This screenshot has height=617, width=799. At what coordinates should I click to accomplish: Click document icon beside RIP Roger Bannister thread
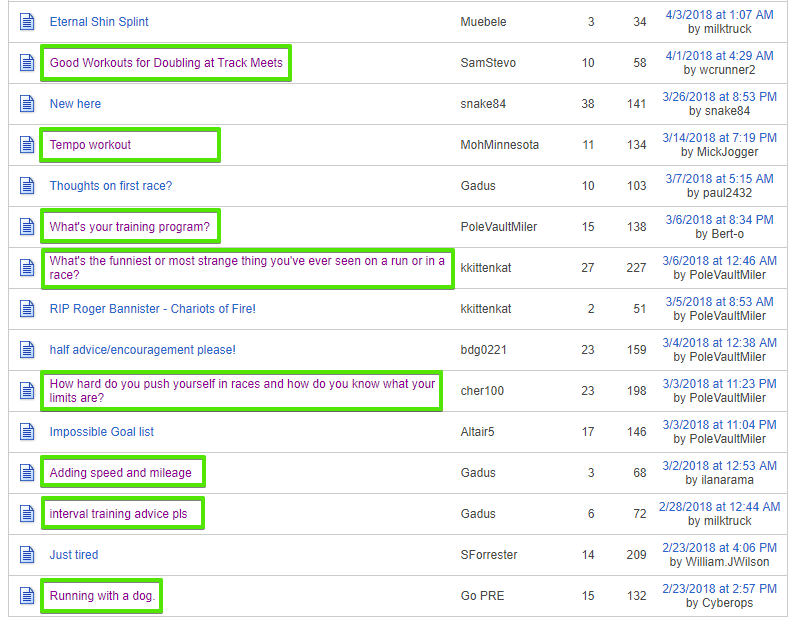click(27, 309)
